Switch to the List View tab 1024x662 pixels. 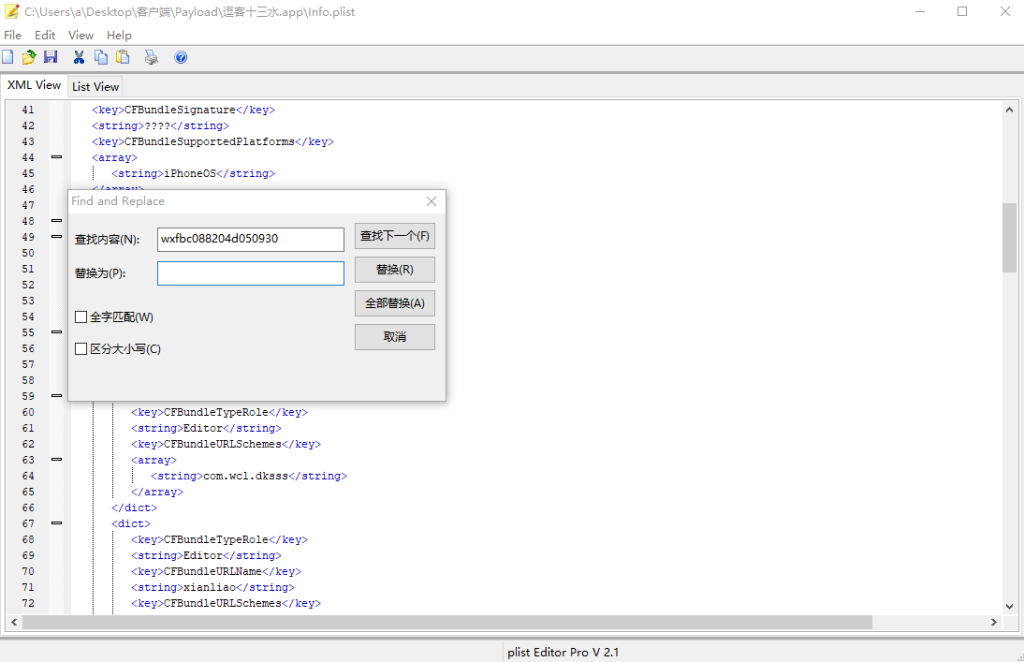click(x=95, y=87)
